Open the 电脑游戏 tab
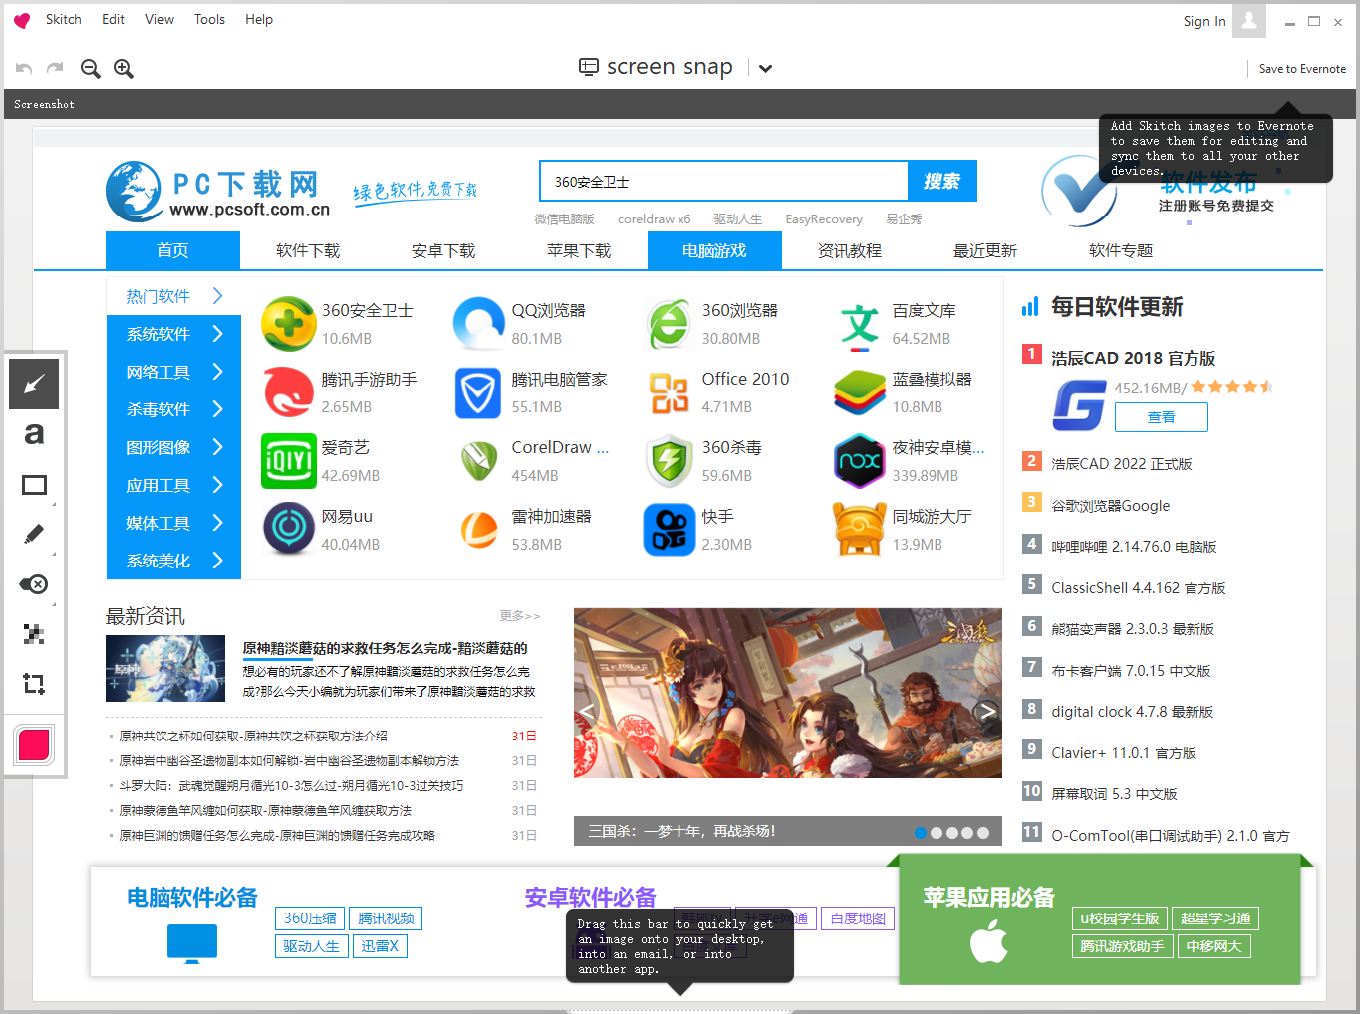Viewport: 1360px width, 1014px height. [715, 250]
